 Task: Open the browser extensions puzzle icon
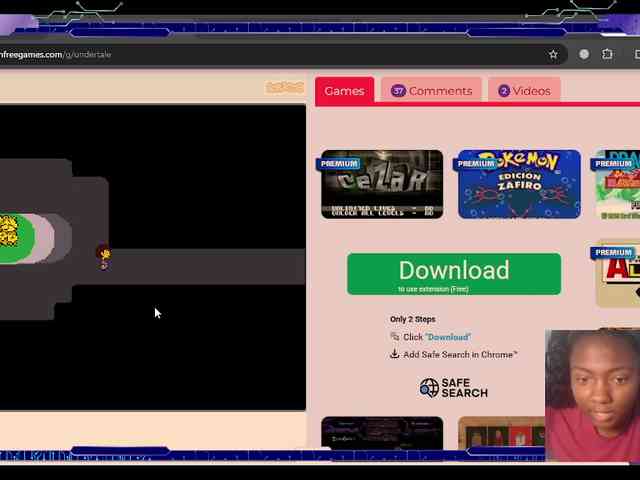[607, 54]
